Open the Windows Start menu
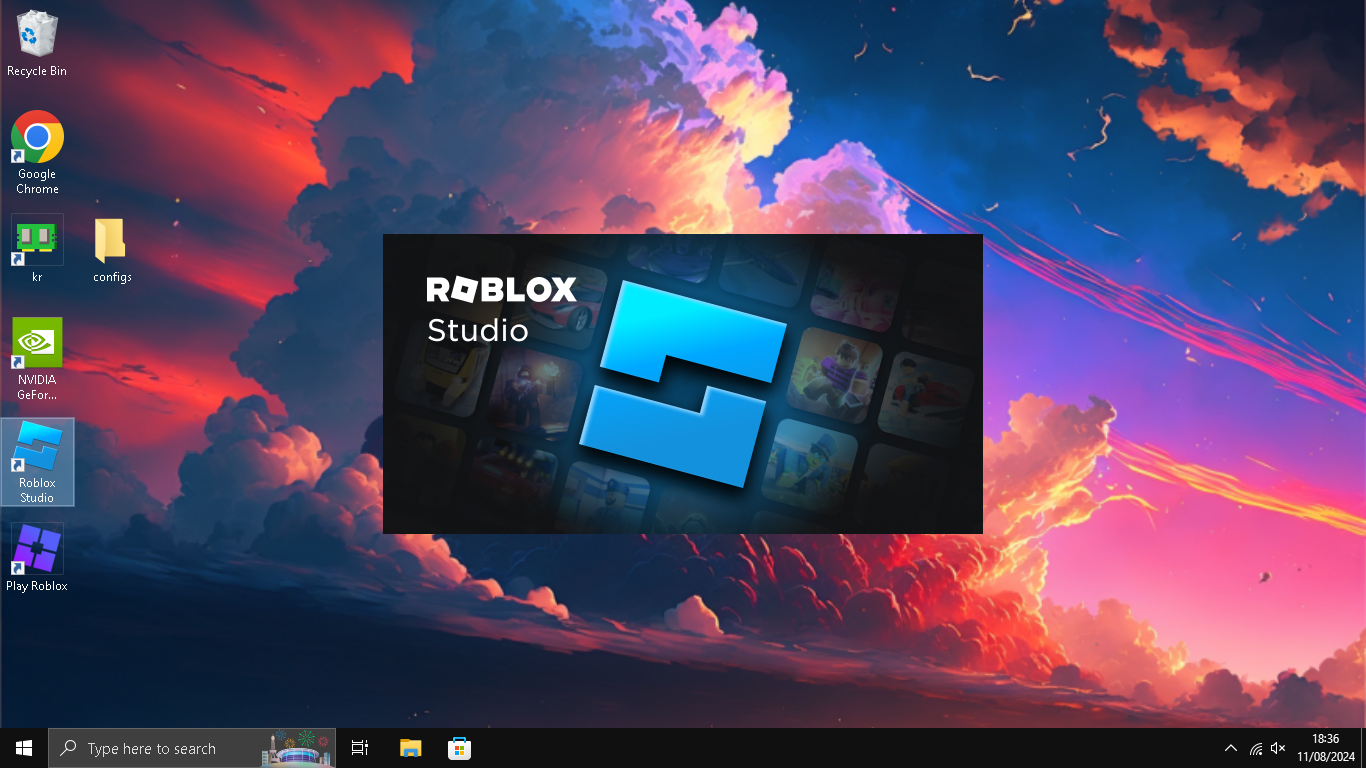Image resolution: width=1366 pixels, height=768 pixels. tap(24, 748)
